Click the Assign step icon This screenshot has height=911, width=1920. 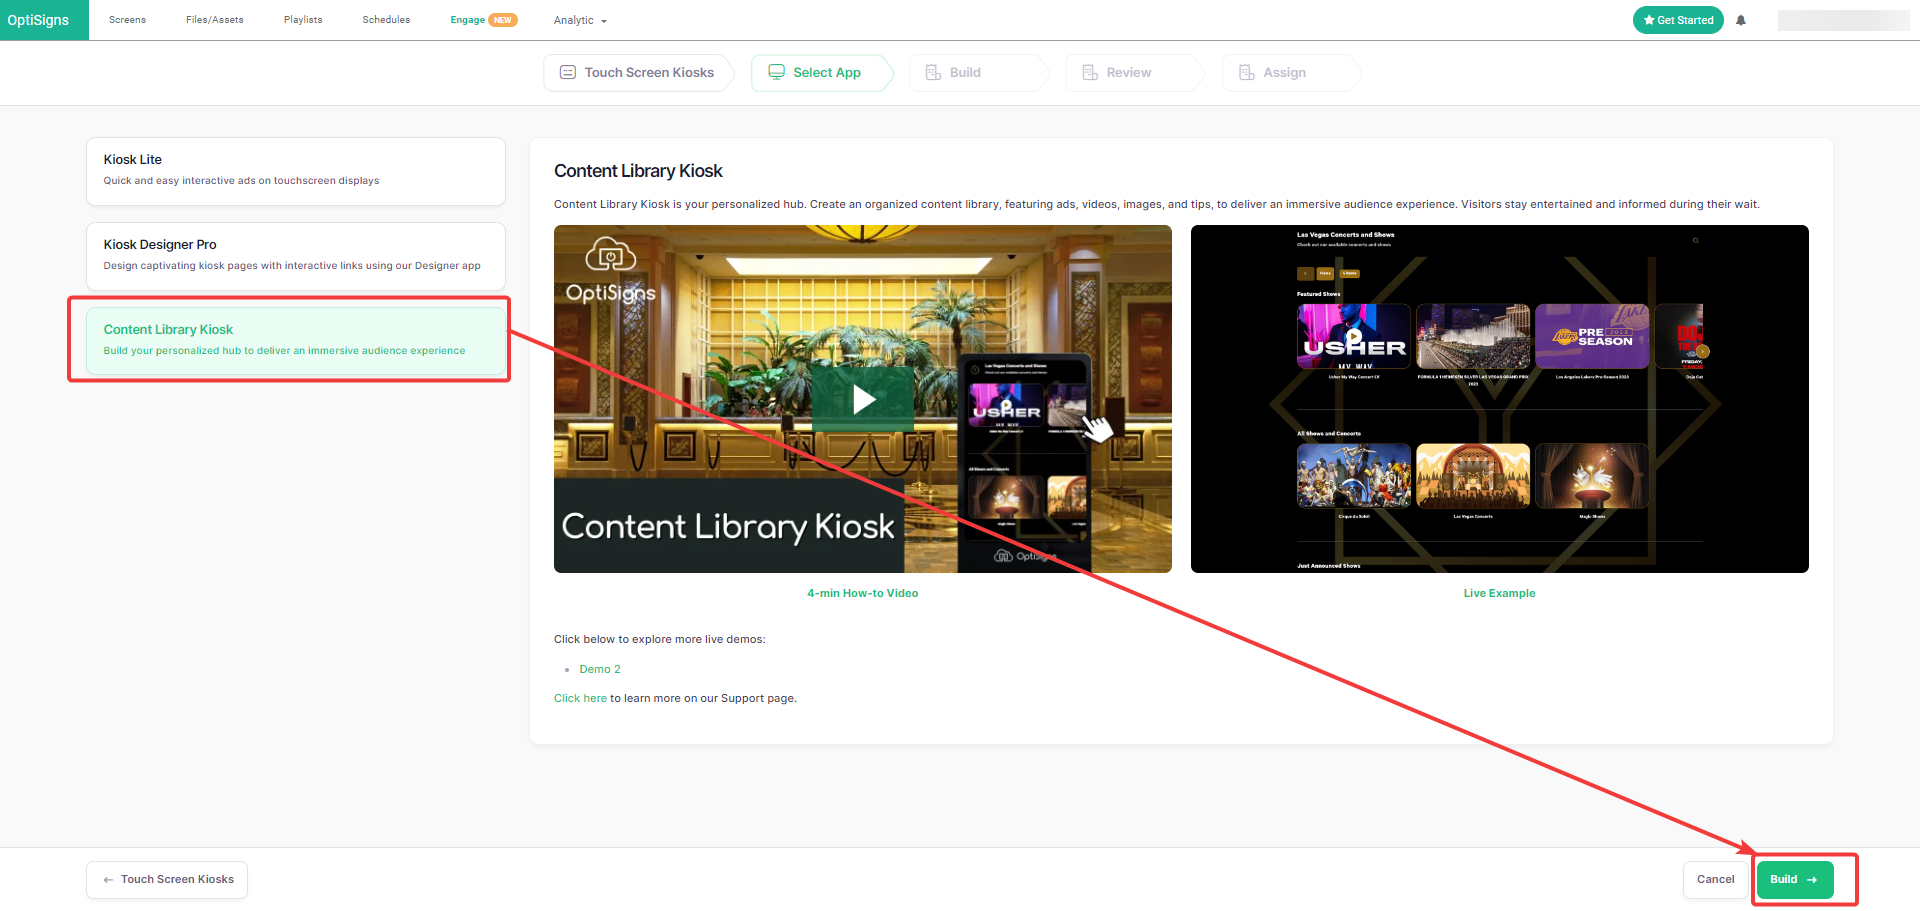[1246, 72]
